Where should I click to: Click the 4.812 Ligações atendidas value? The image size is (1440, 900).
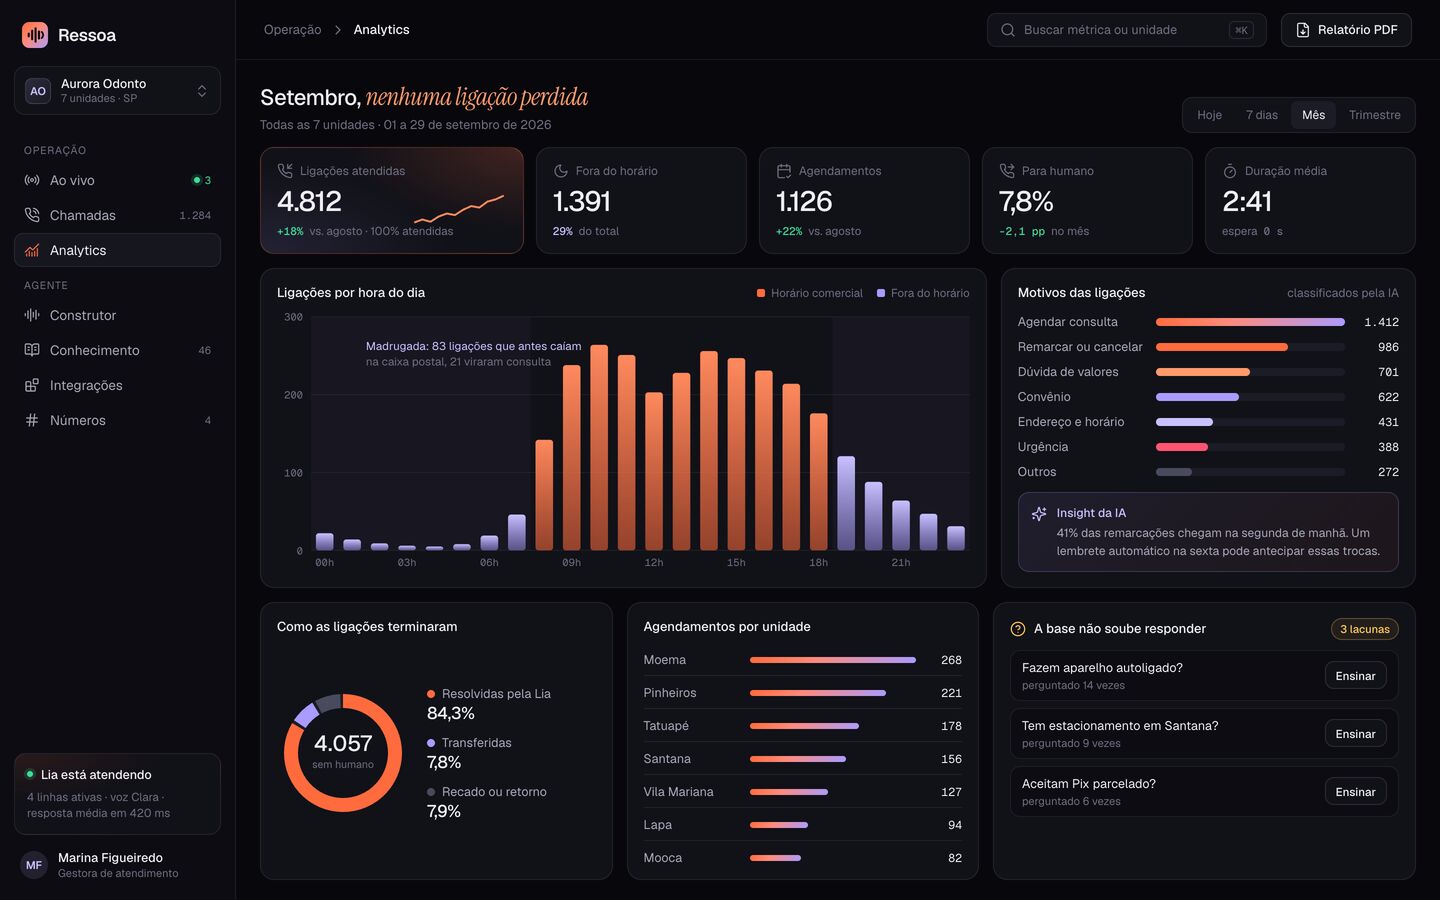tap(309, 202)
